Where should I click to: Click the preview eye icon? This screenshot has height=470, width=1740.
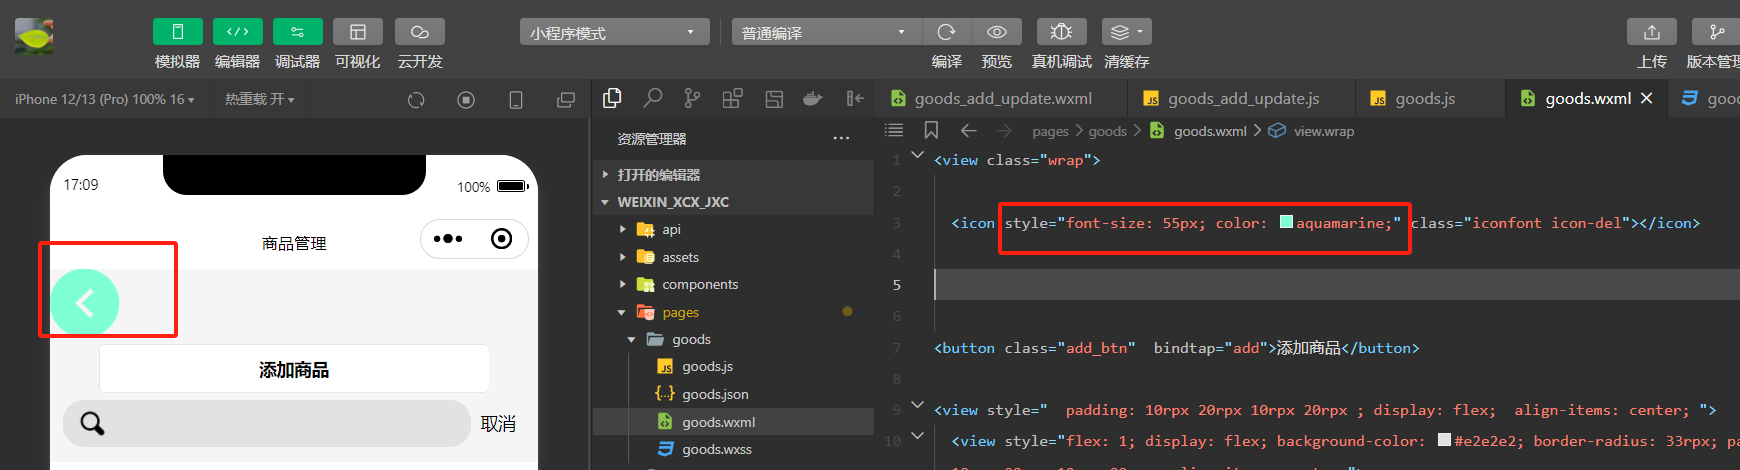[x=997, y=32]
